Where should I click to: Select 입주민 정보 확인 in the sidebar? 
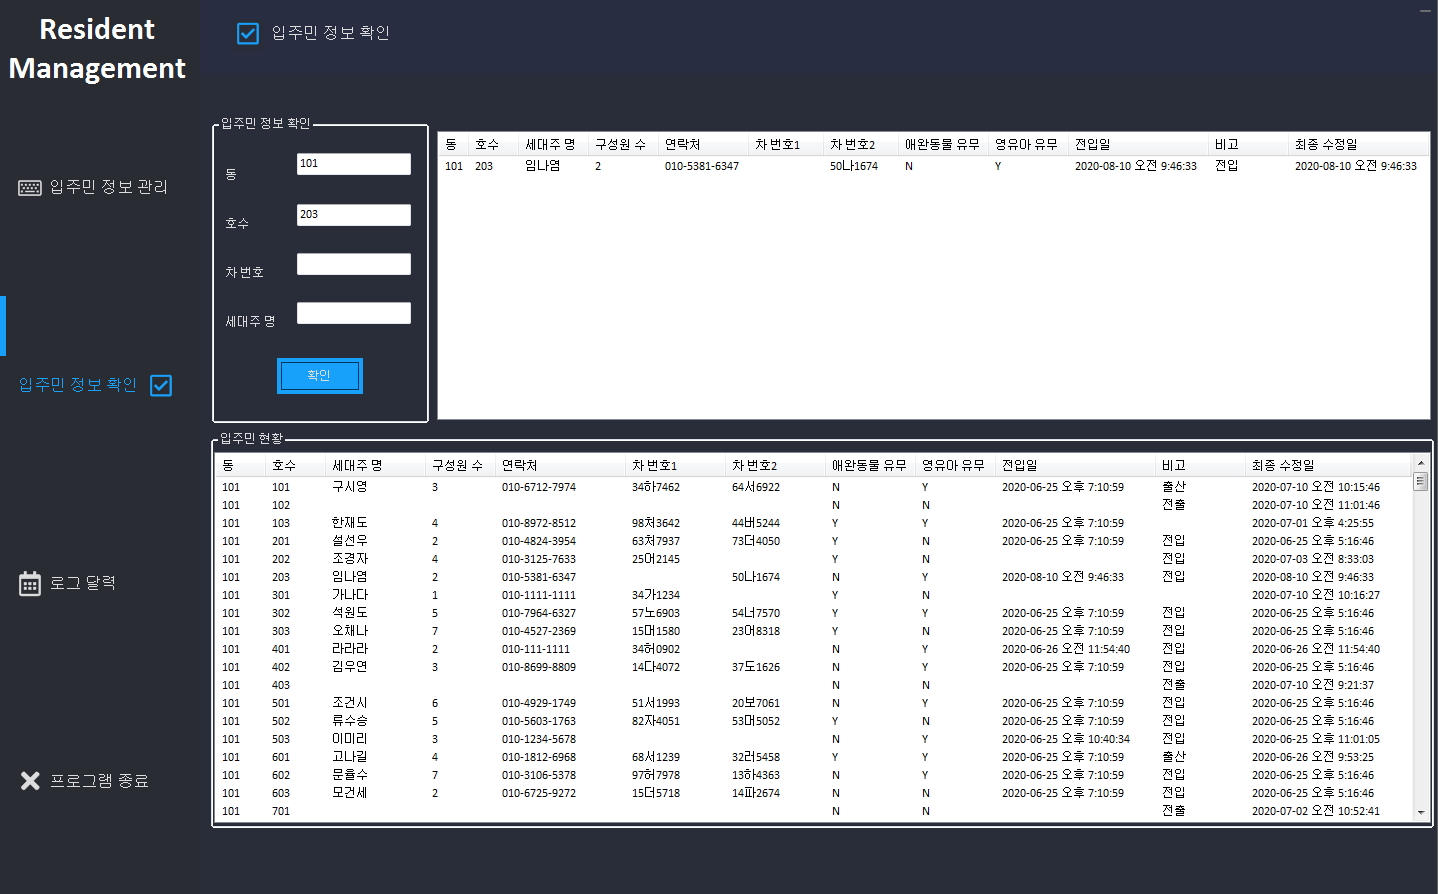(78, 385)
